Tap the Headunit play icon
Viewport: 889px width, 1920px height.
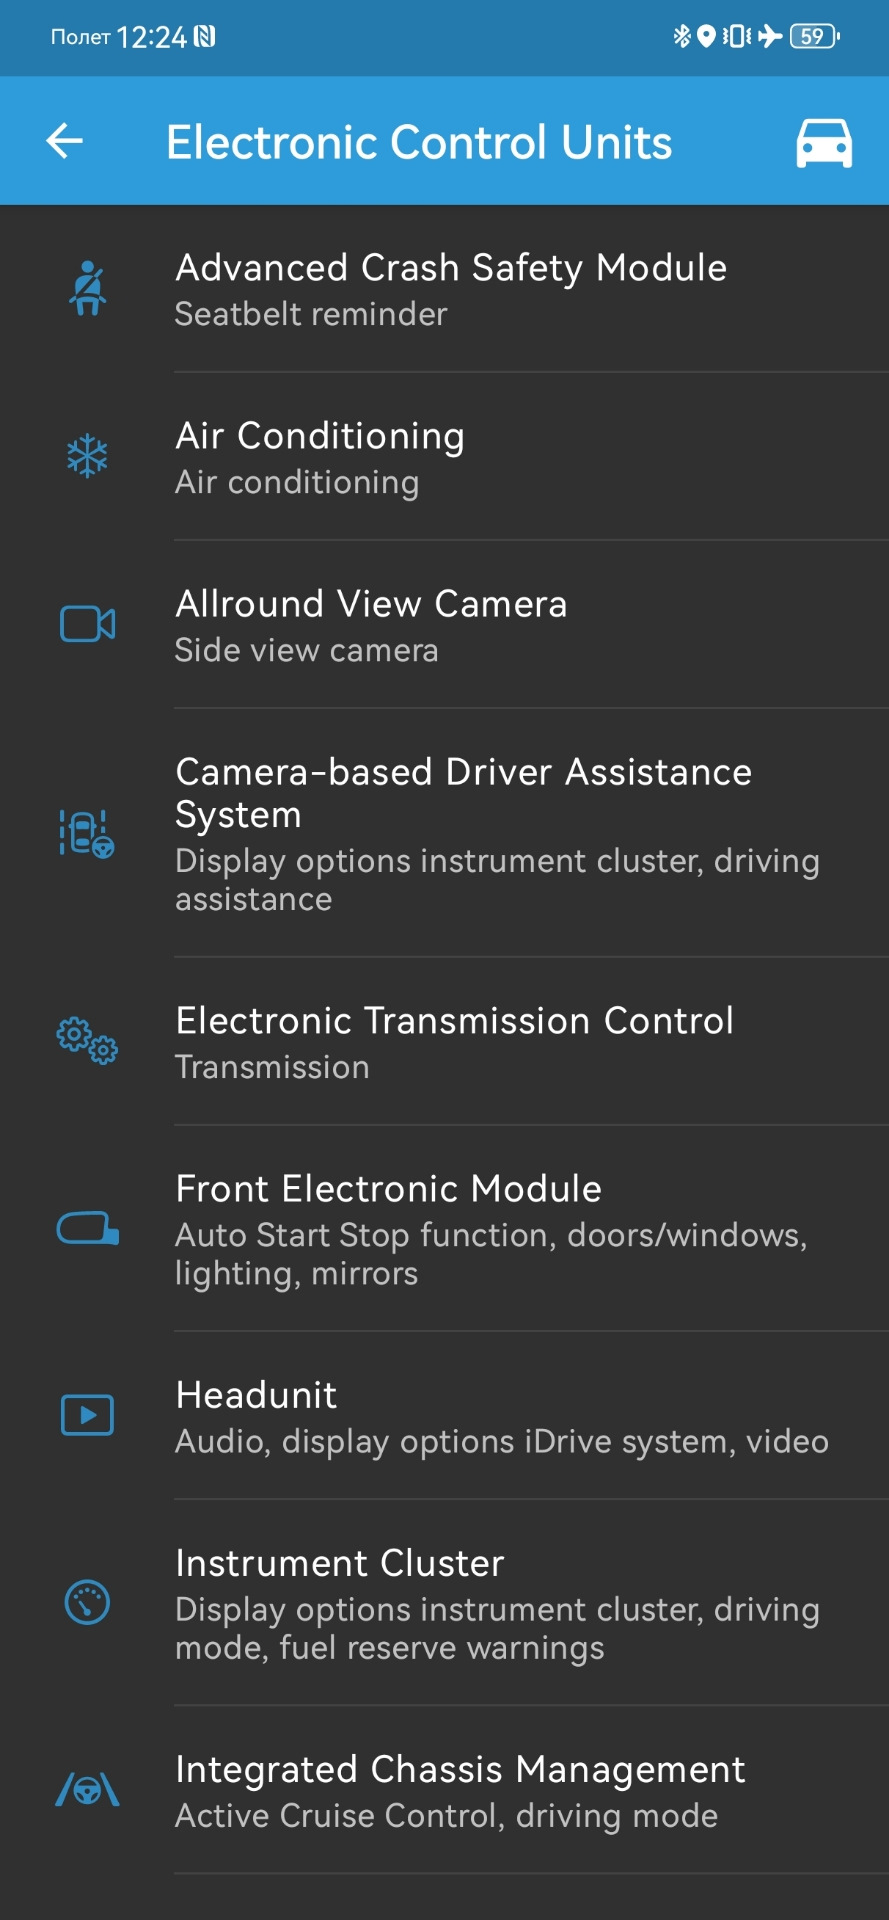click(x=88, y=1415)
